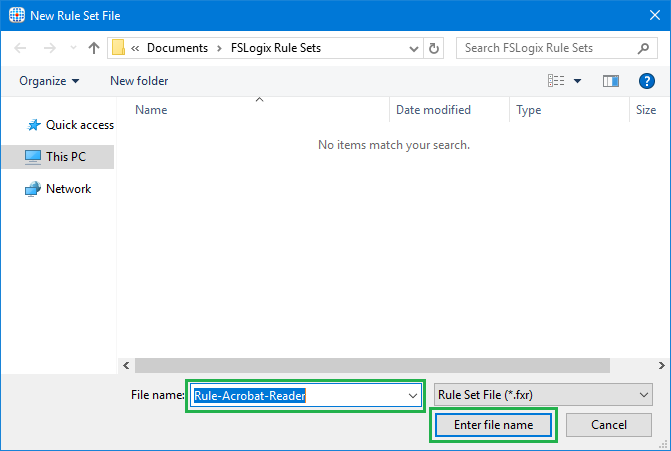The height and width of the screenshot is (451, 671).
Task: Select This PC in navigation pane
Action: point(58,157)
